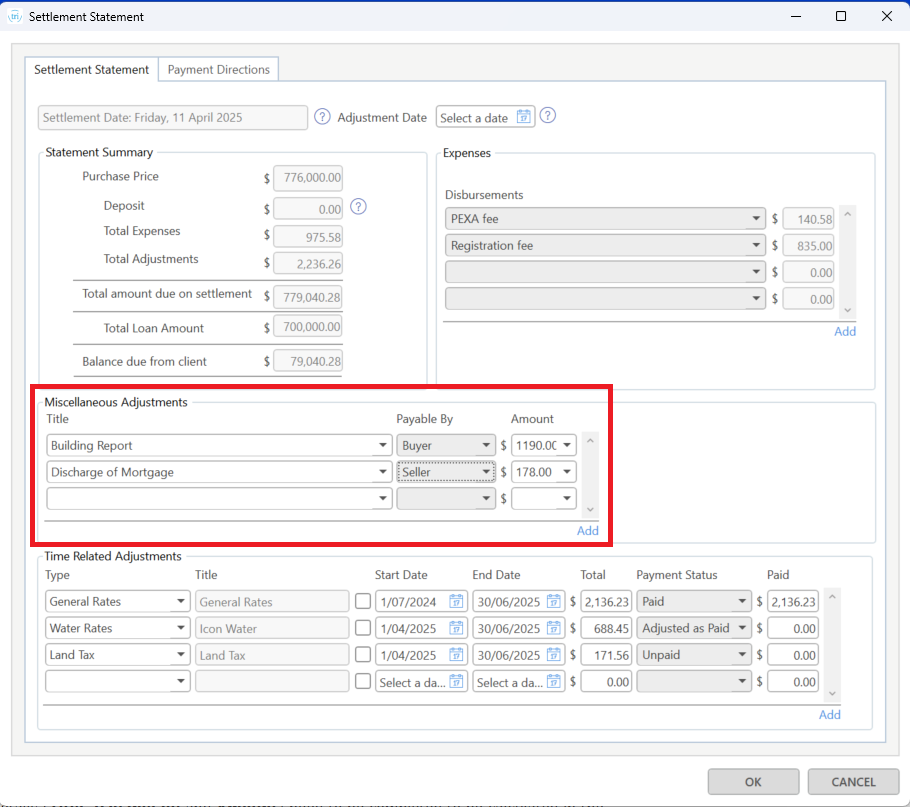Click Add link under Miscellaneous Adjustments
The image size is (910, 807).
pos(587,531)
